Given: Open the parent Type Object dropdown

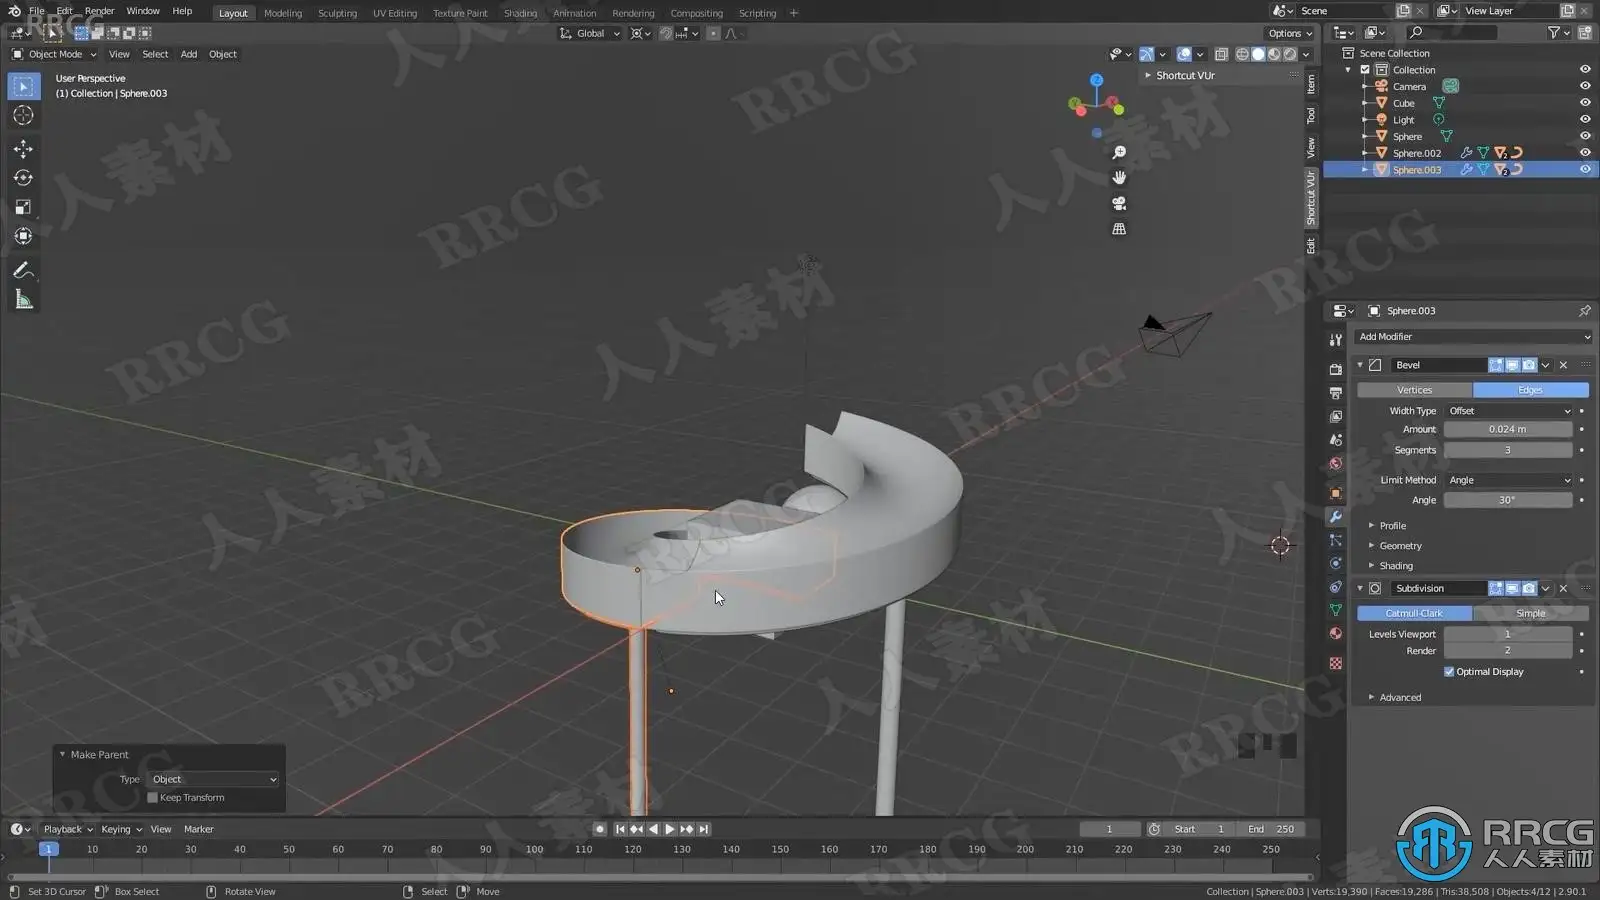Looking at the screenshot, I should point(213,779).
